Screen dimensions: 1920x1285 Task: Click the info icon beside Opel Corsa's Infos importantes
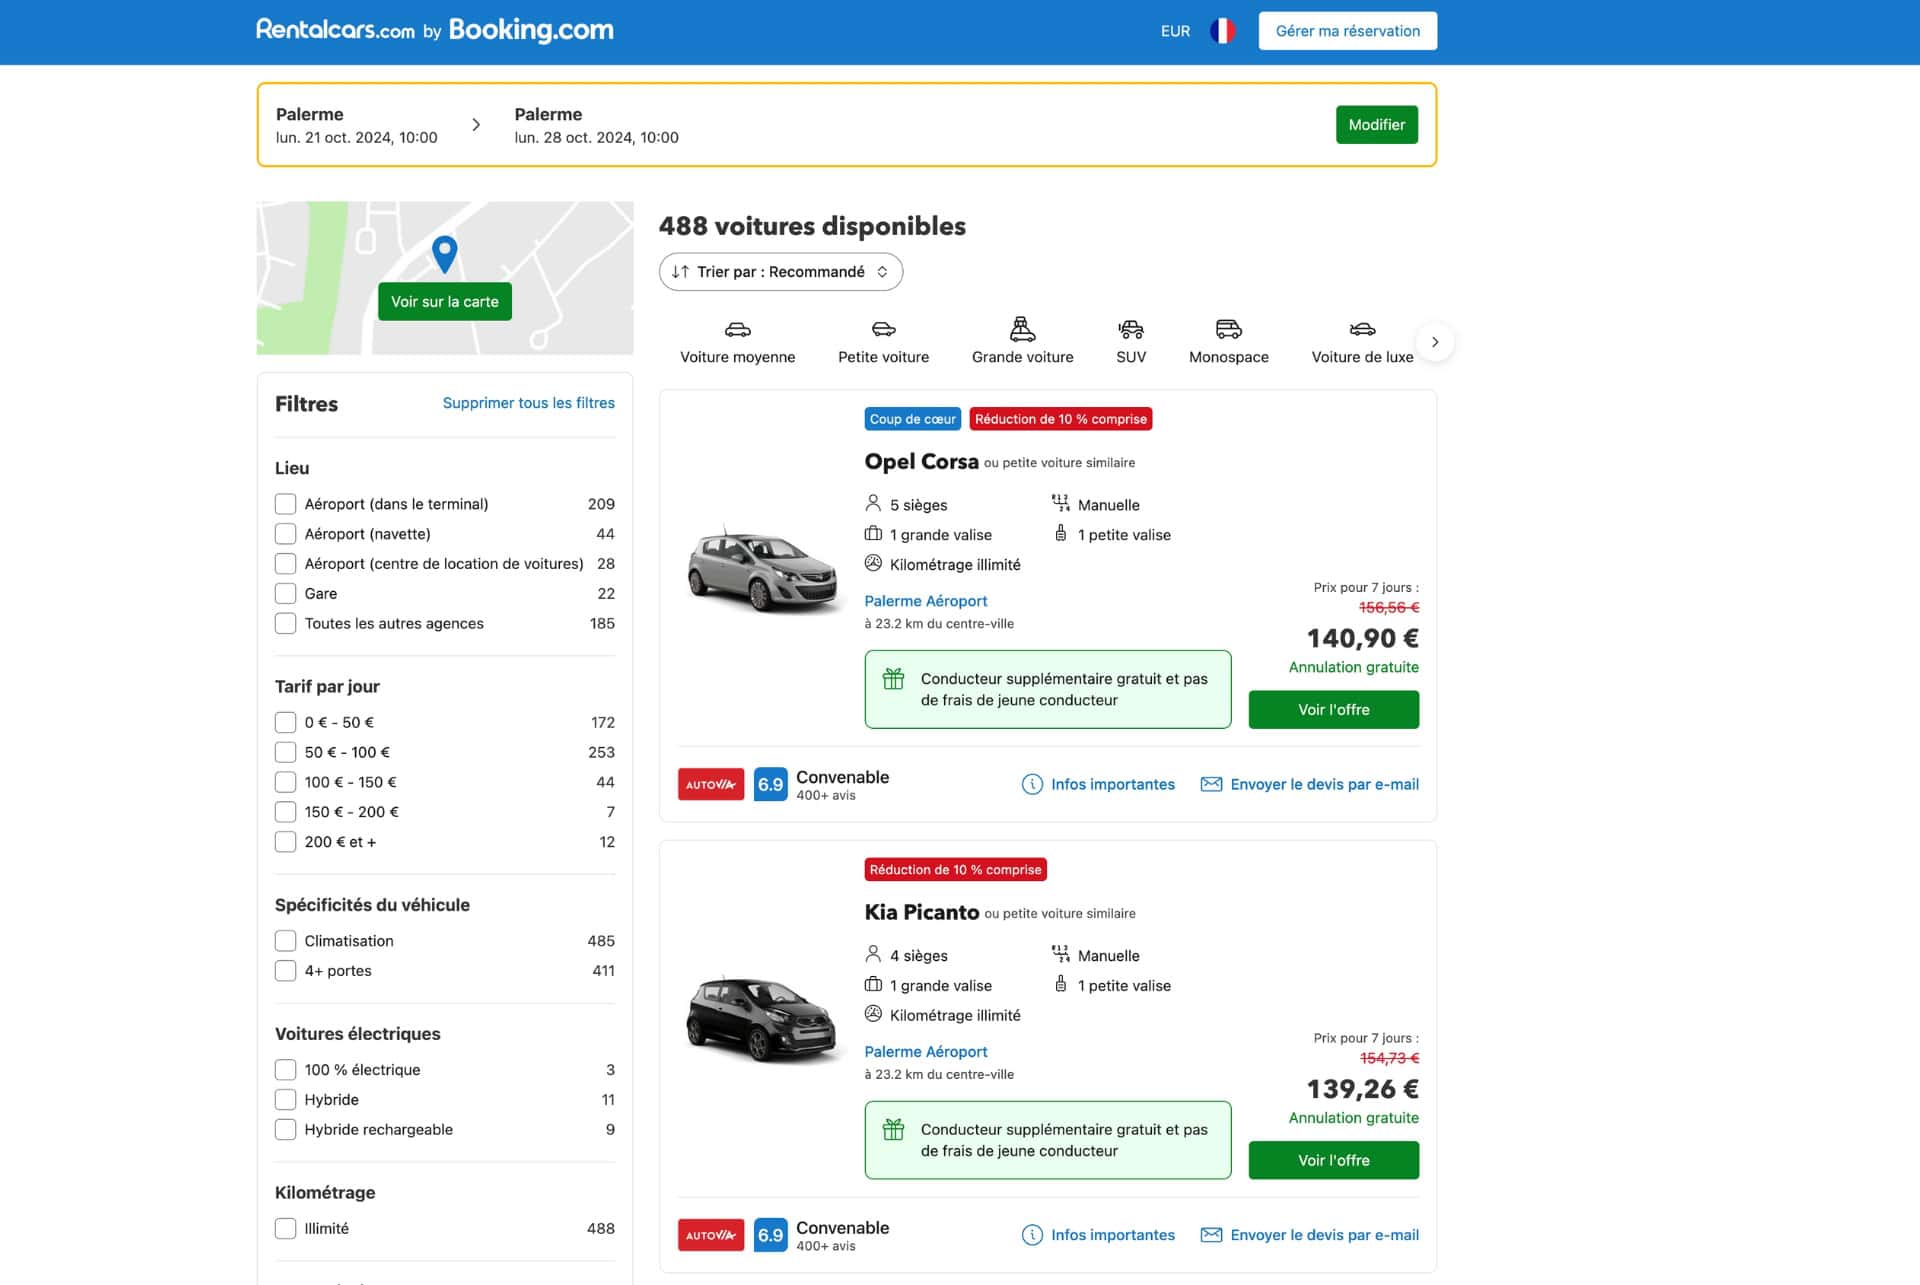1032,784
